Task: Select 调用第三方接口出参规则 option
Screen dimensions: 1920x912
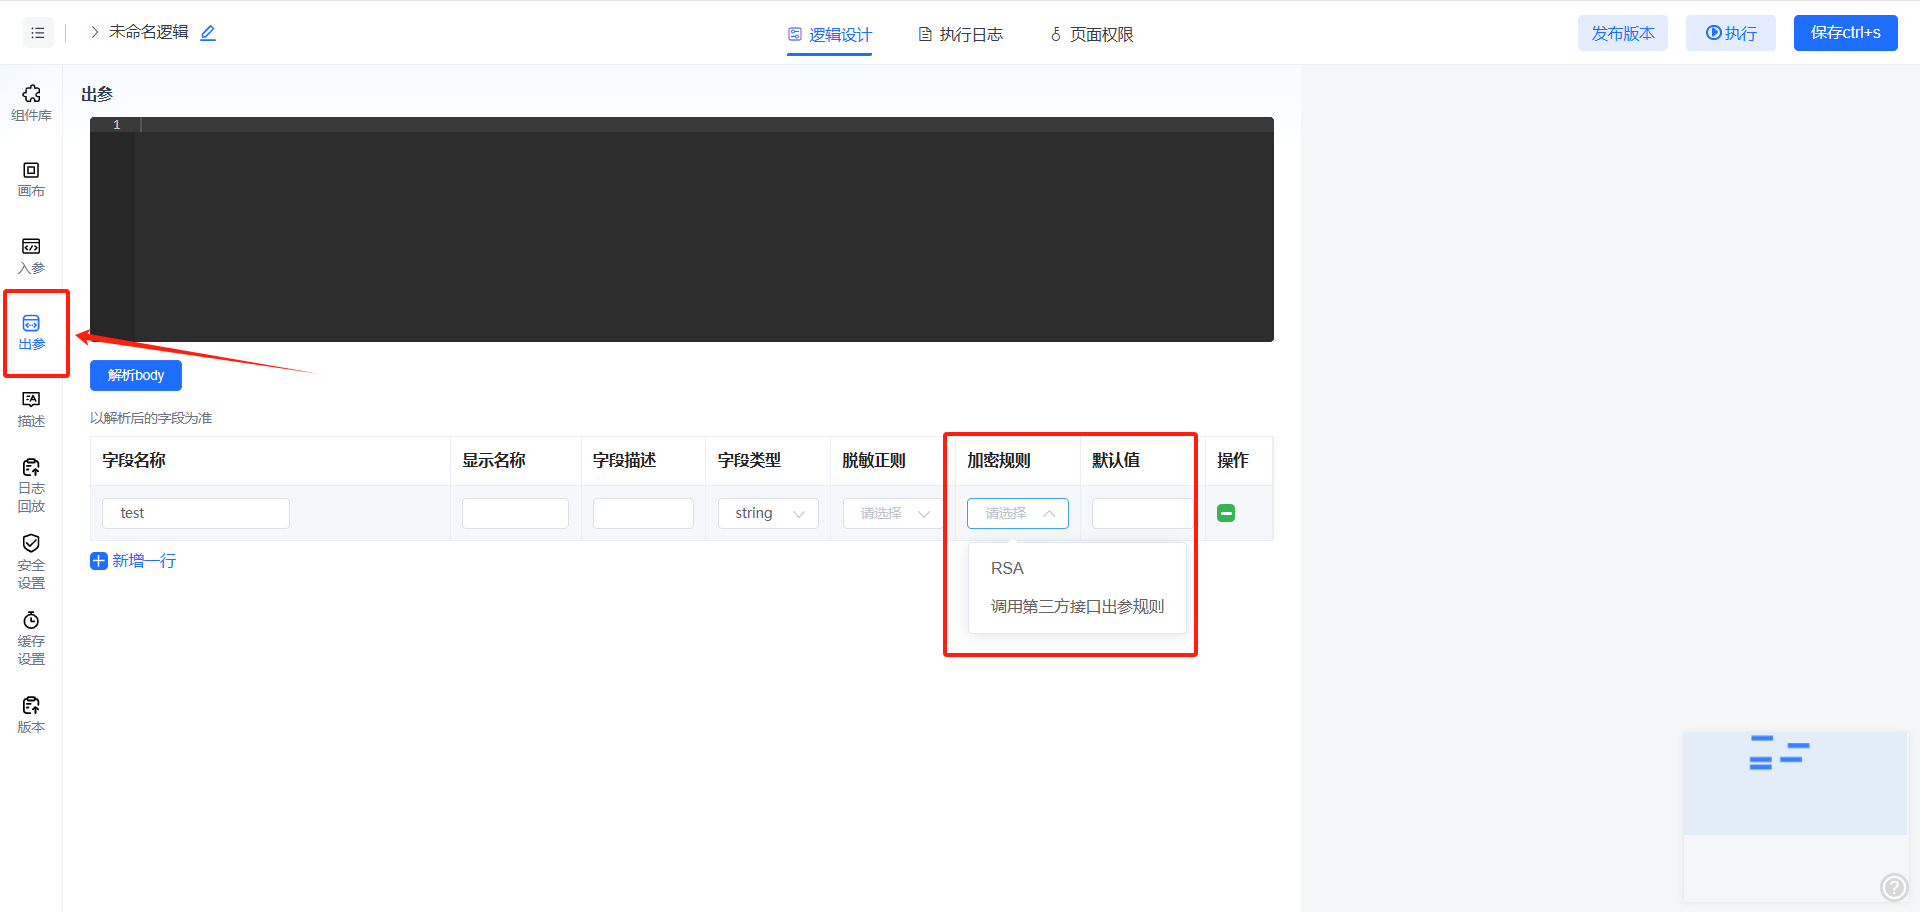Action: click(x=1077, y=606)
